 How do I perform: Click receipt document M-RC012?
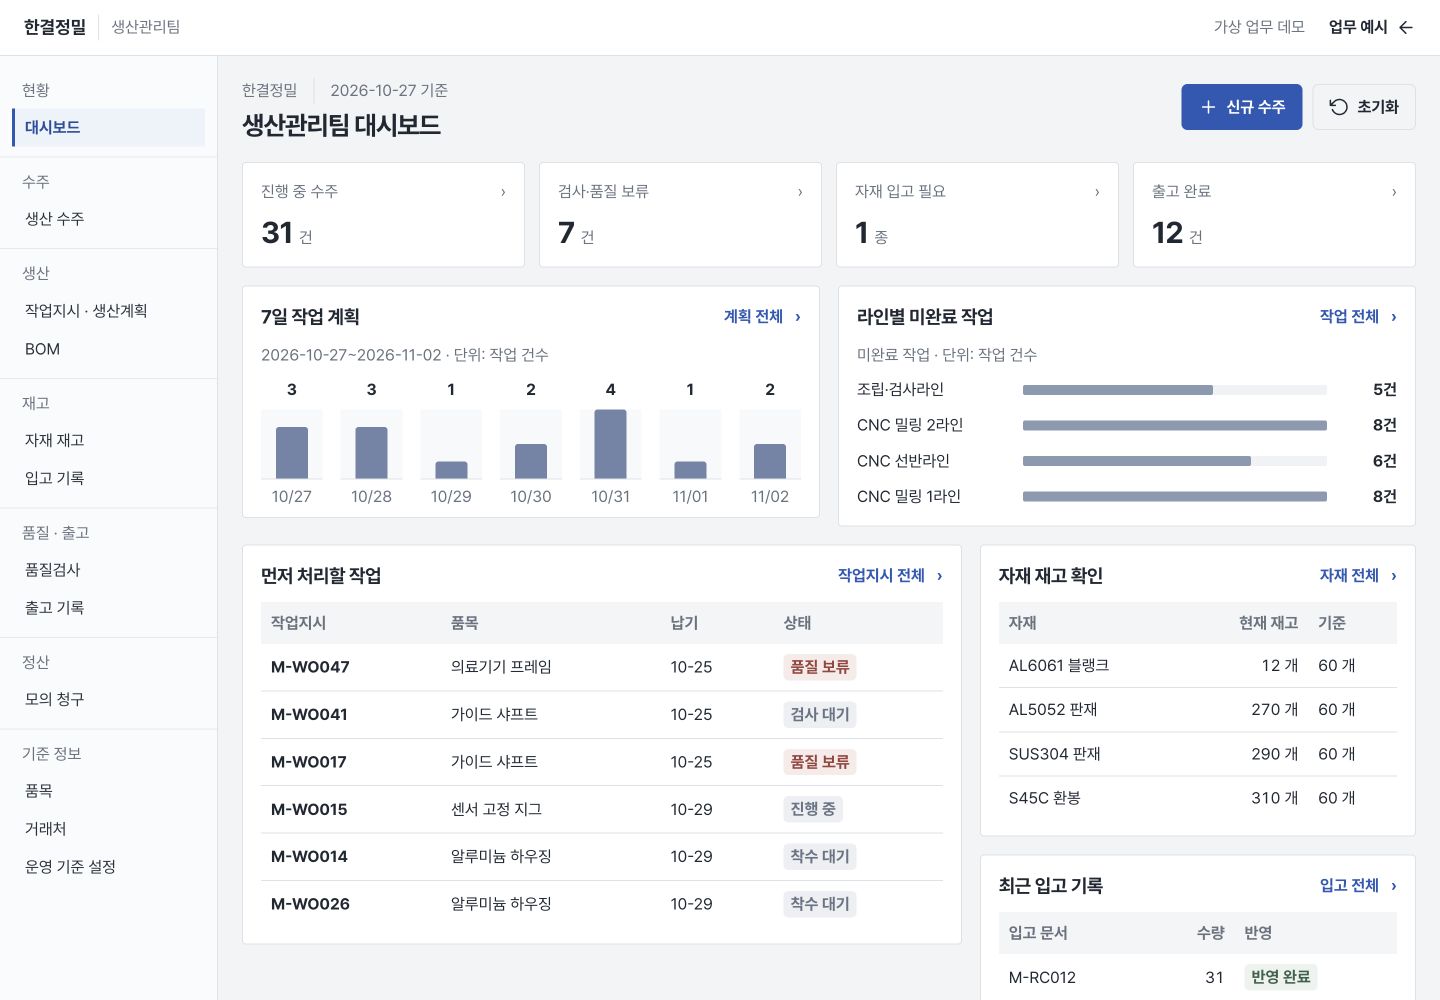[1042, 978]
